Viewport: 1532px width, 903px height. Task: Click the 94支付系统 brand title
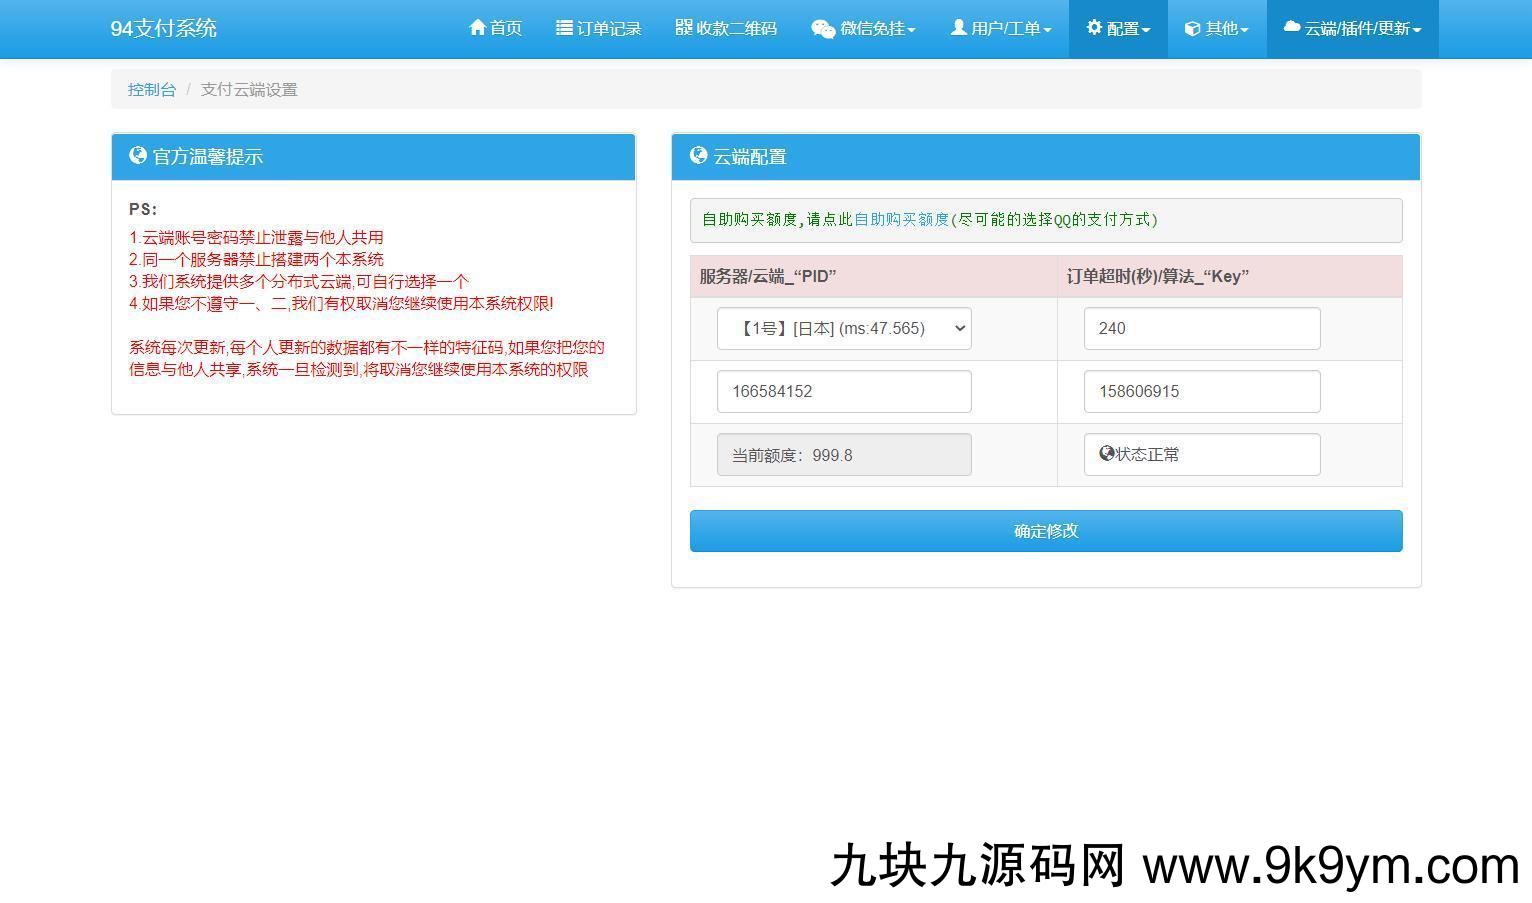pyautogui.click(x=164, y=28)
